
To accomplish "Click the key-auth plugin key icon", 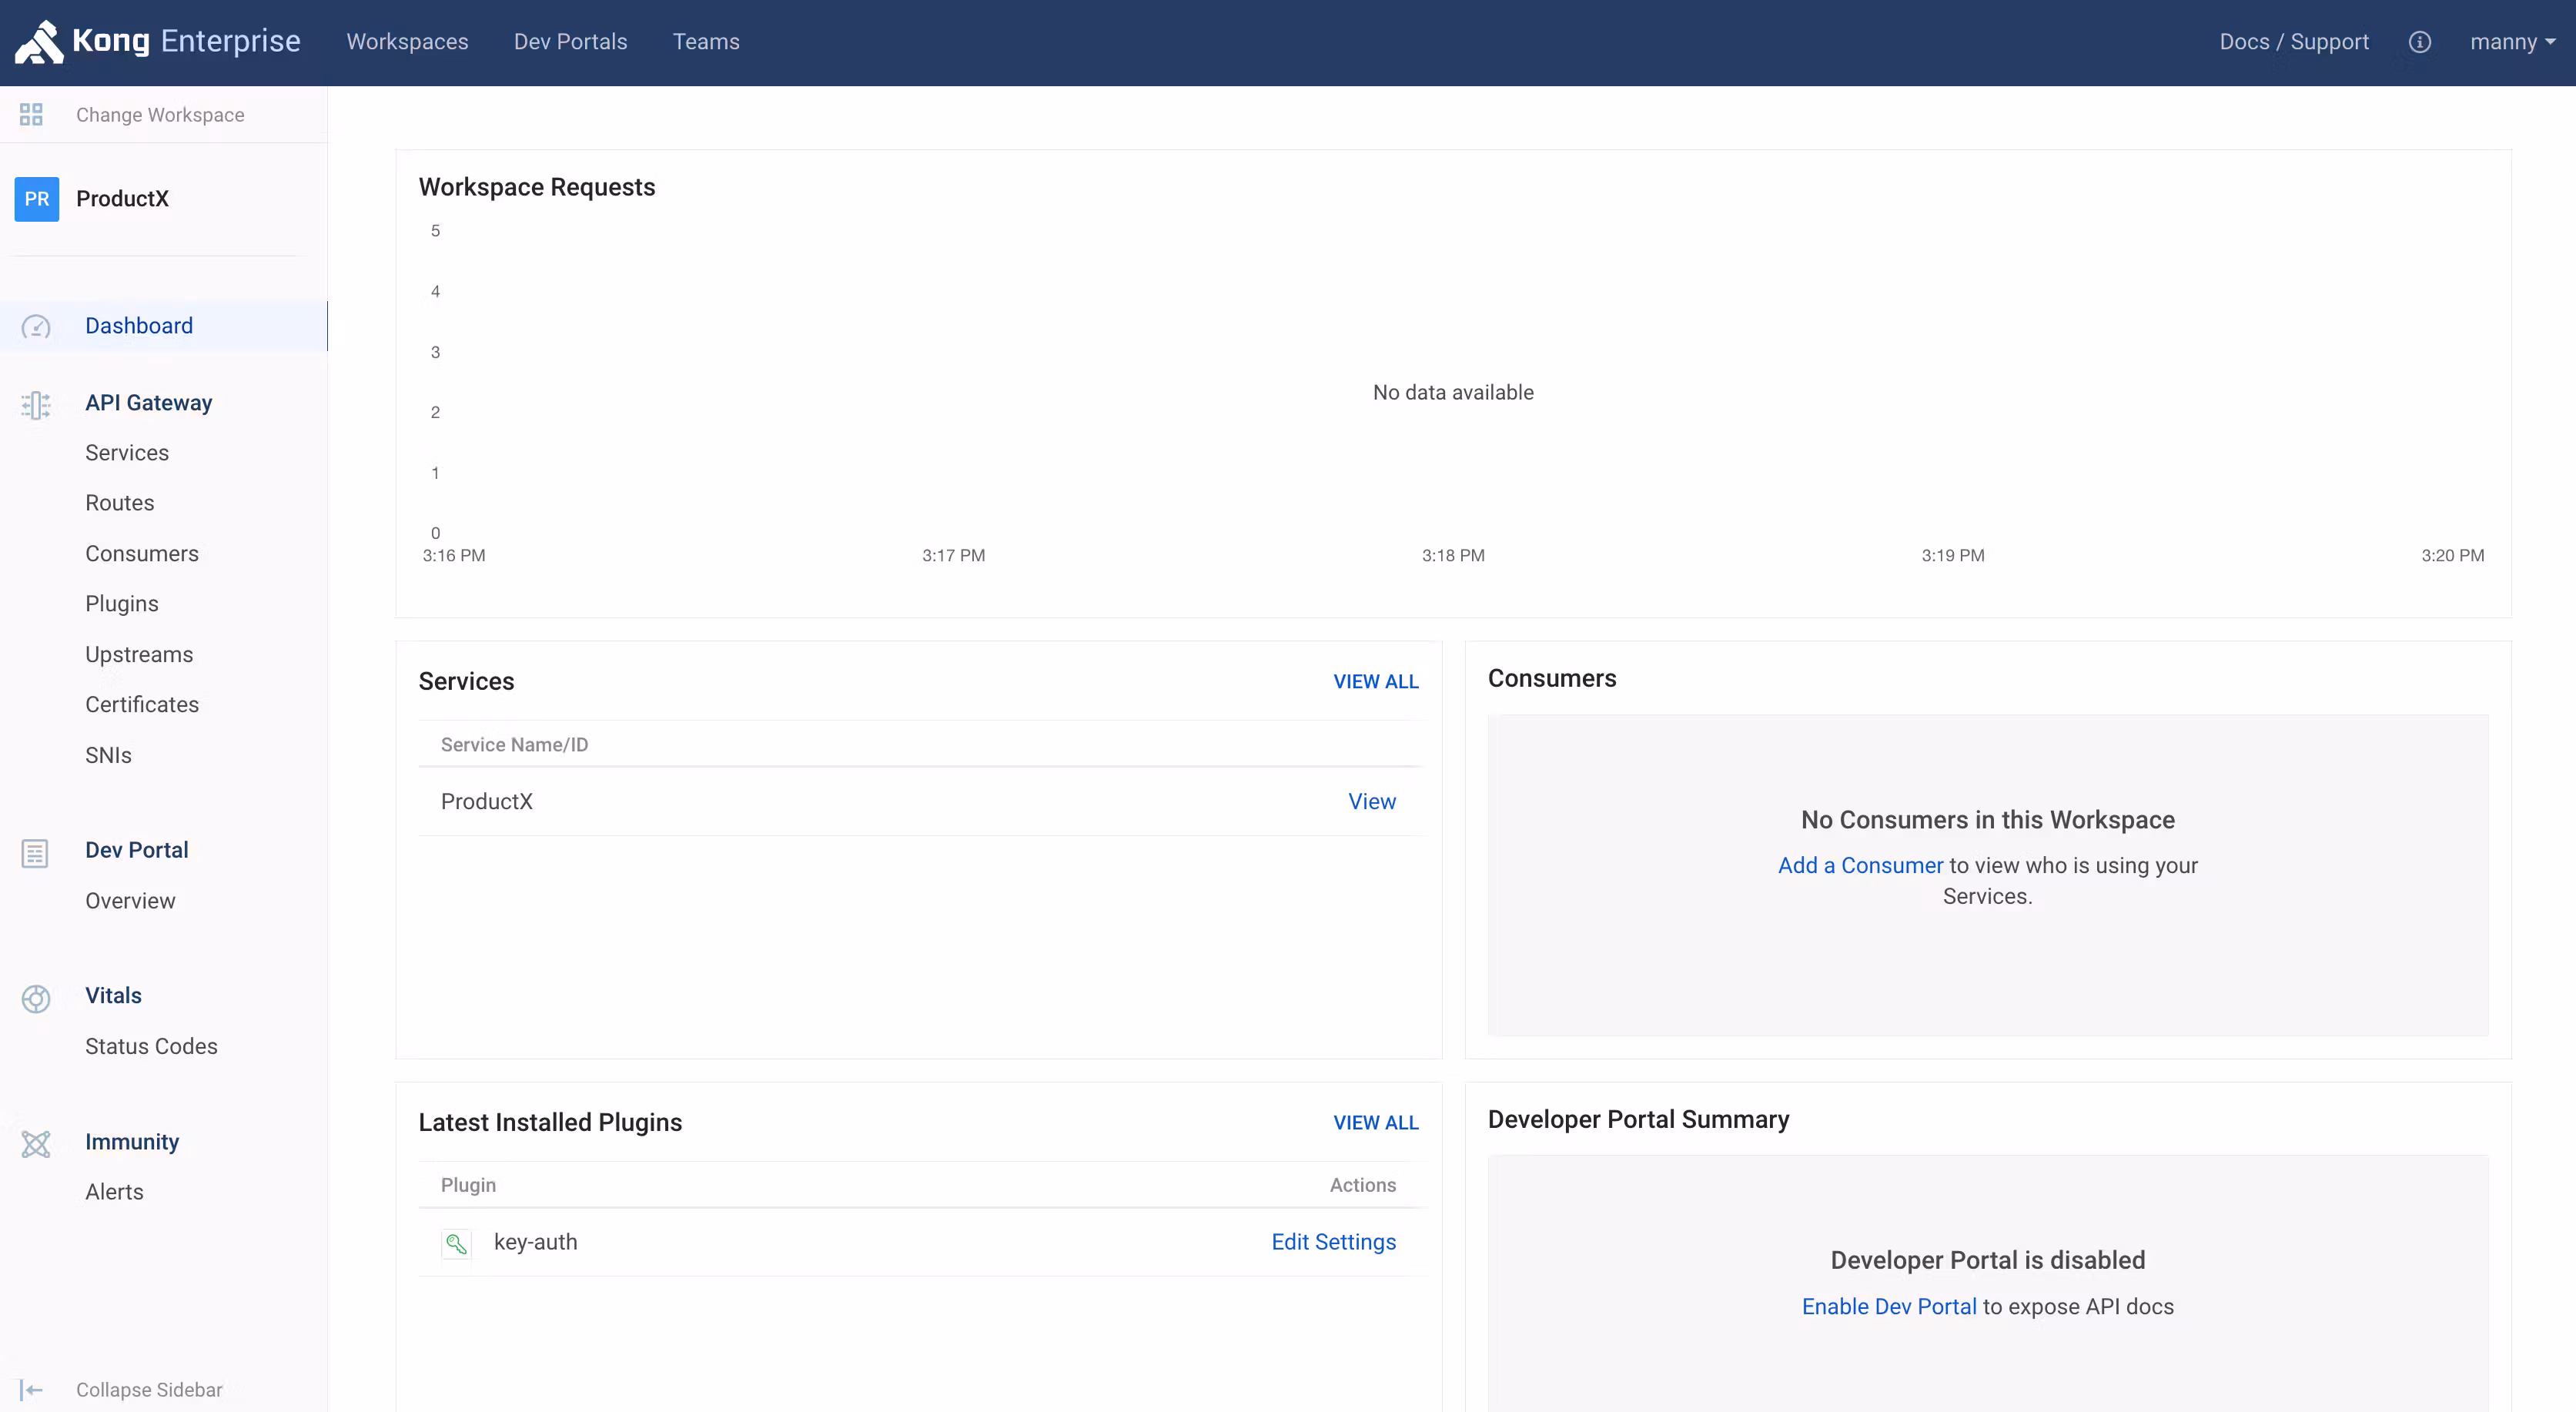I will (456, 1243).
